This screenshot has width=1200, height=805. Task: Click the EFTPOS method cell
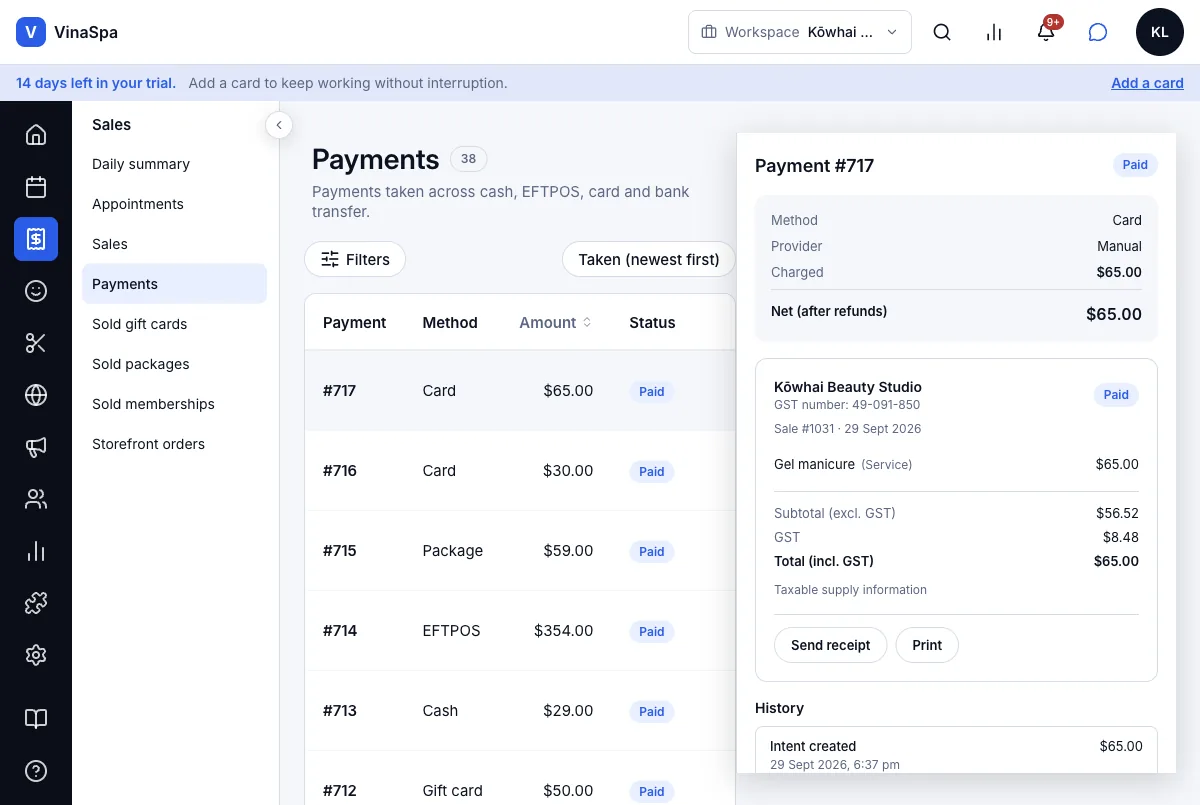(451, 631)
